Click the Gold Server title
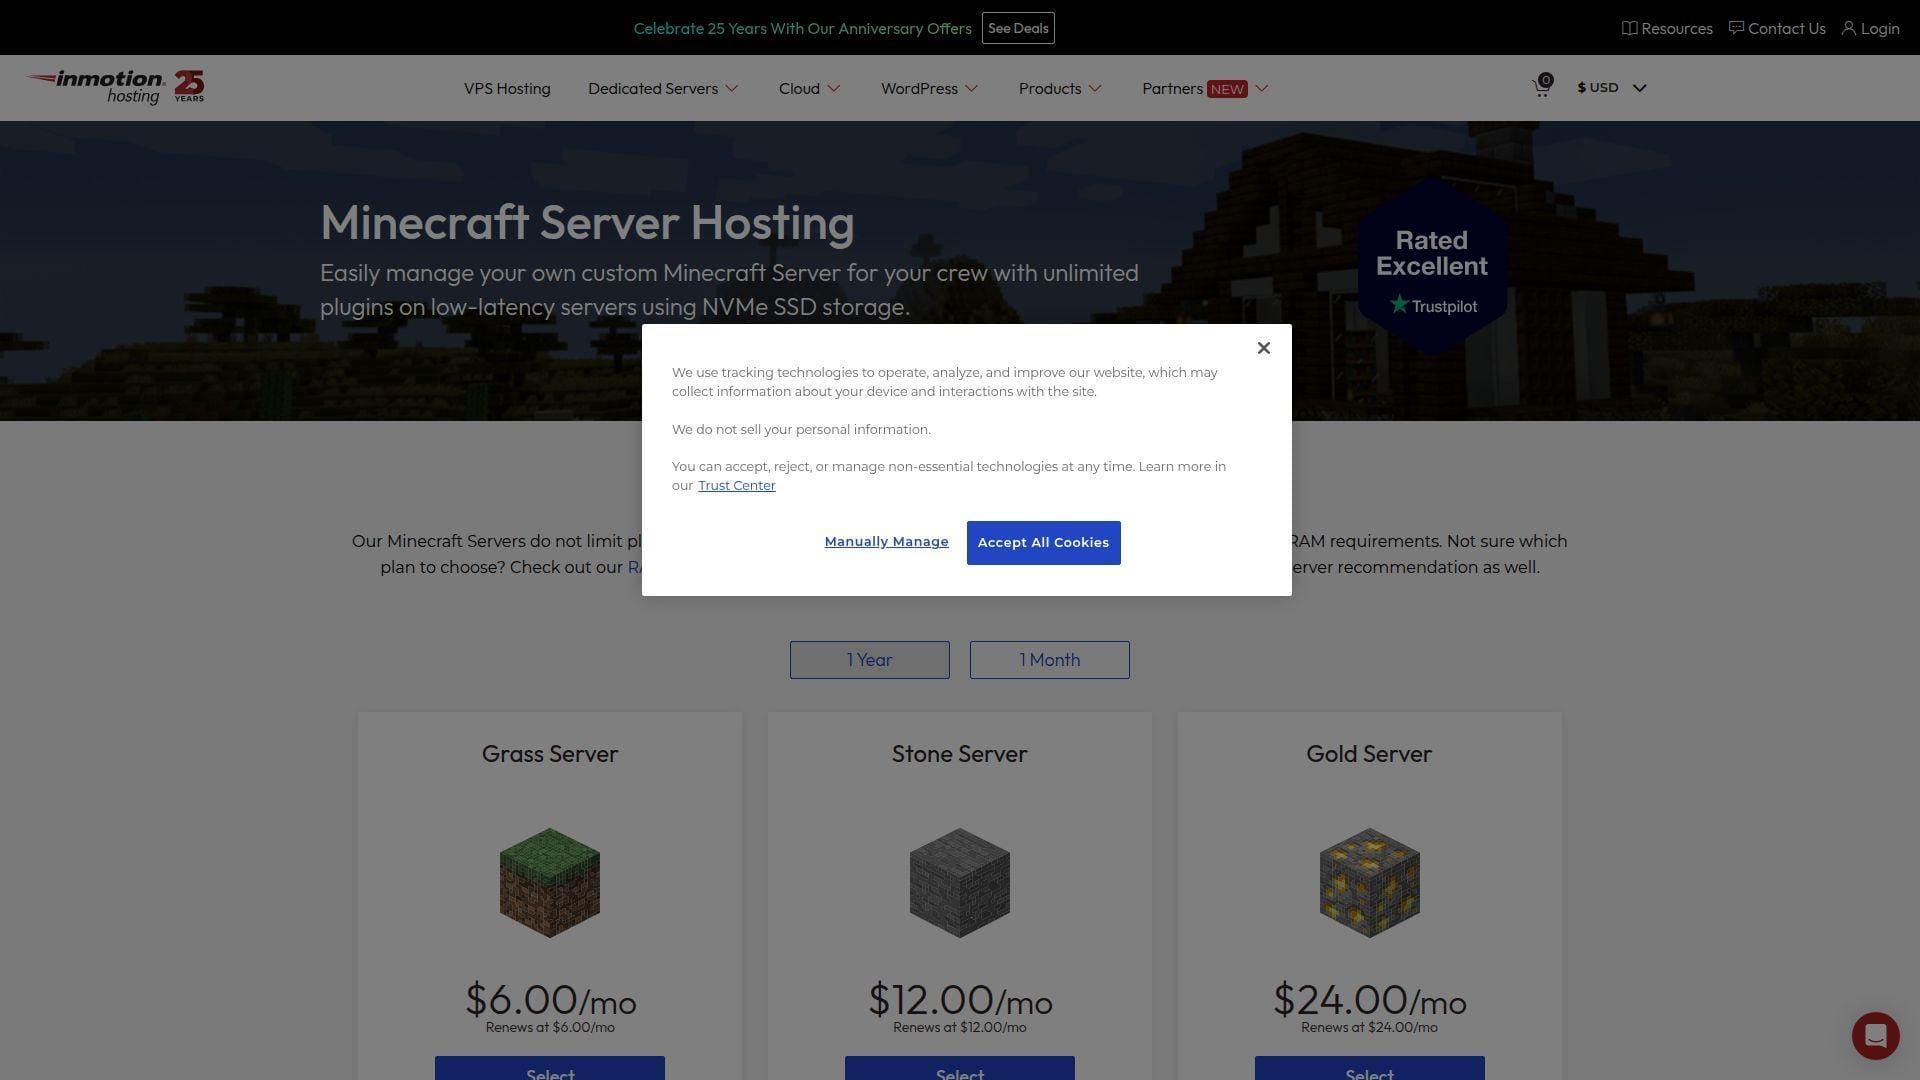1920x1080 pixels. point(1369,754)
